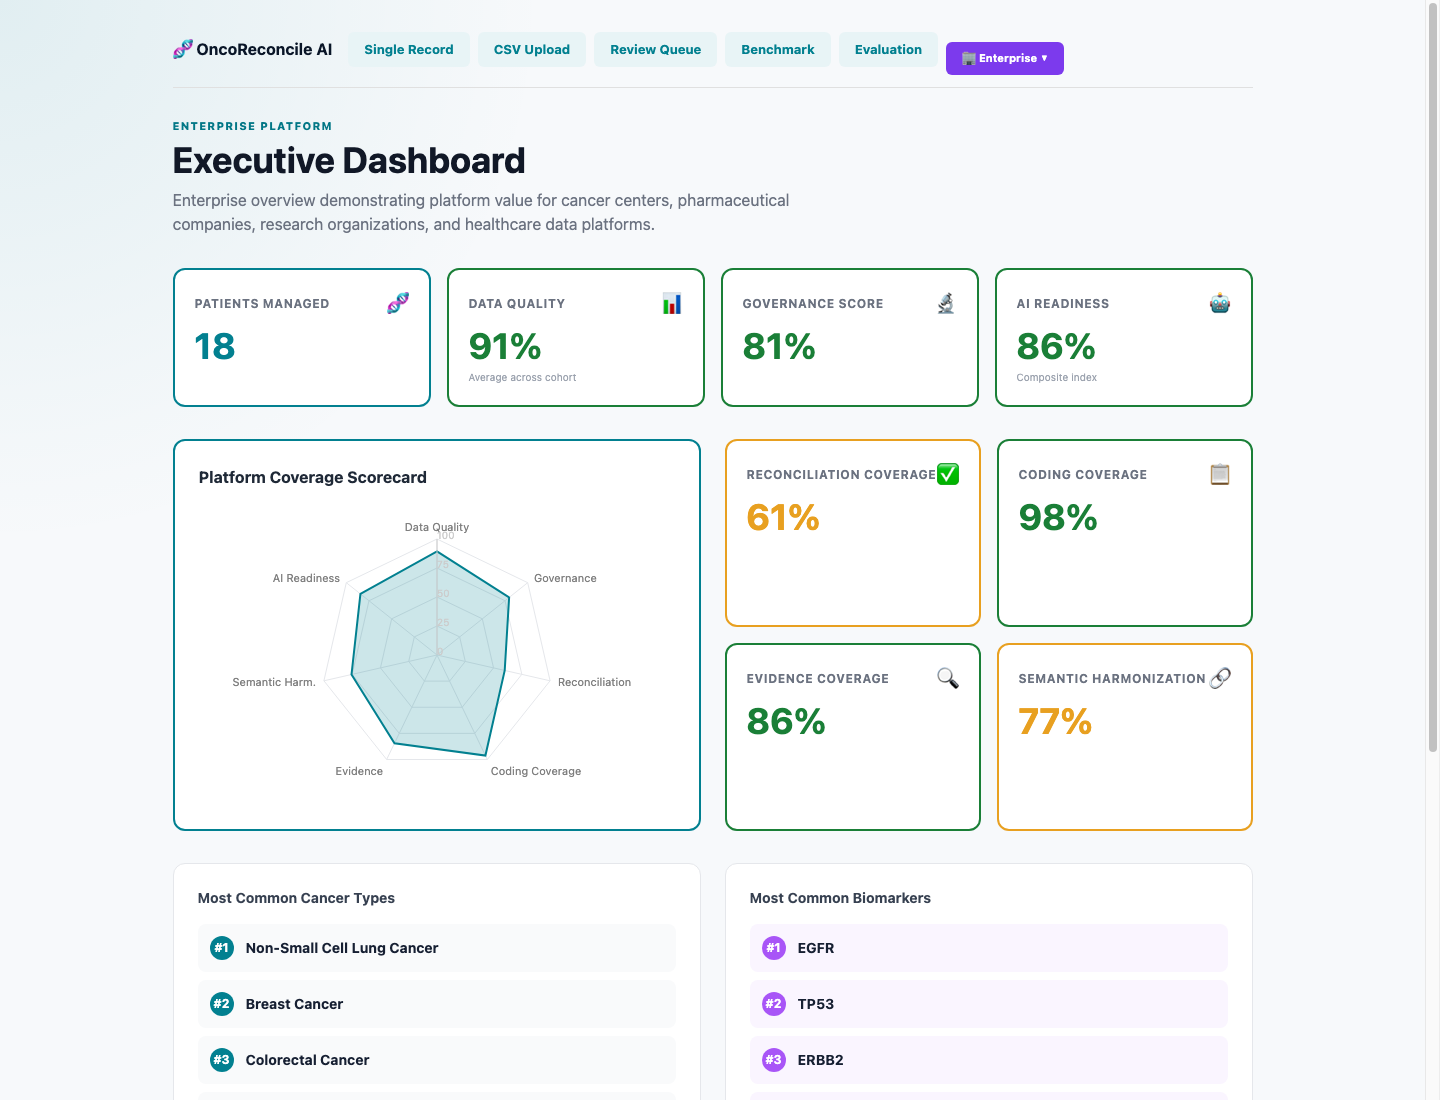
Task: Click the magnifying glass icon on Evidence Coverage
Action: click(x=948, y=678)
